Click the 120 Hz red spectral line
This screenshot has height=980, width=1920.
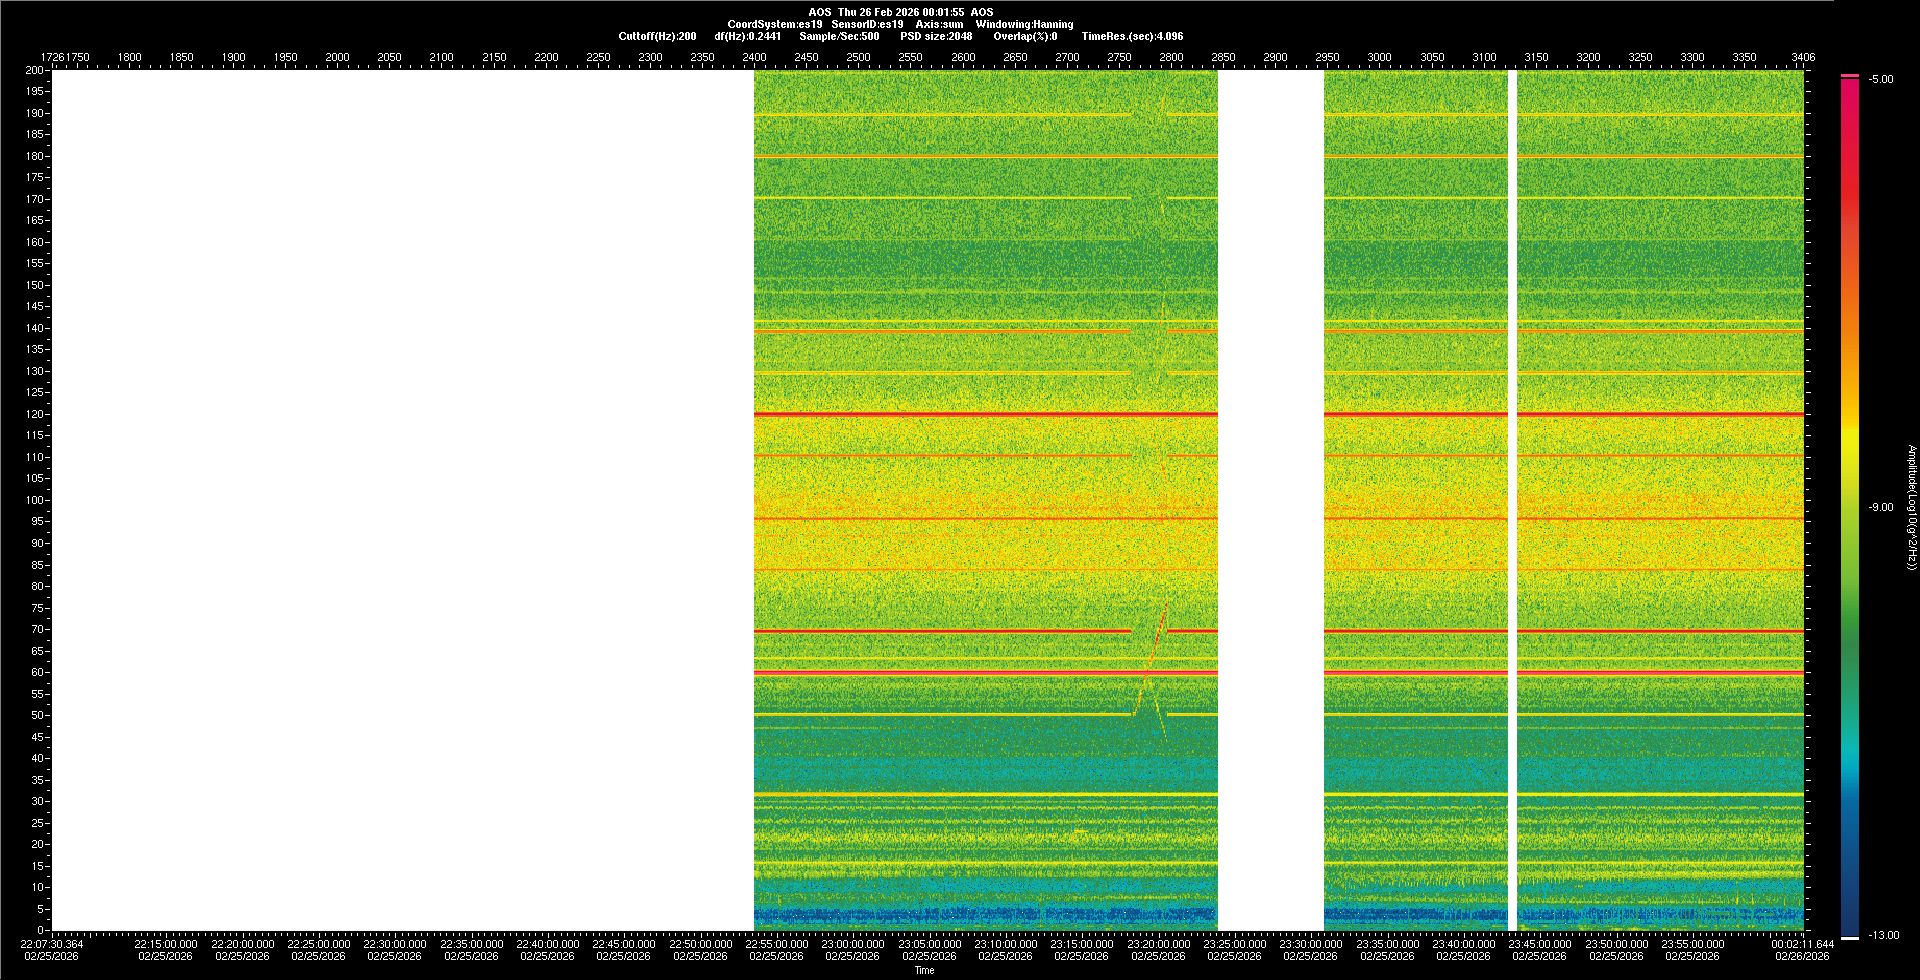click(x=985, y=414)
